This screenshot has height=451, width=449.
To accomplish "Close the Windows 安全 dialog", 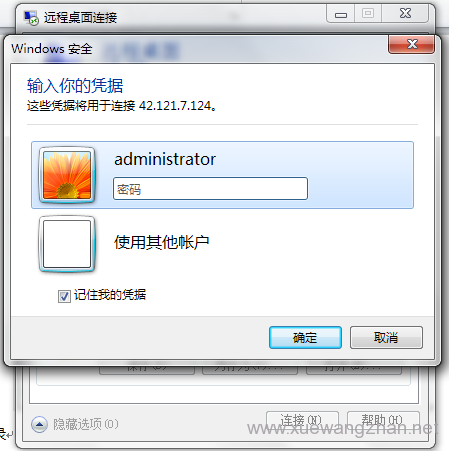I will pyautogui.click(x=411, y=44).
